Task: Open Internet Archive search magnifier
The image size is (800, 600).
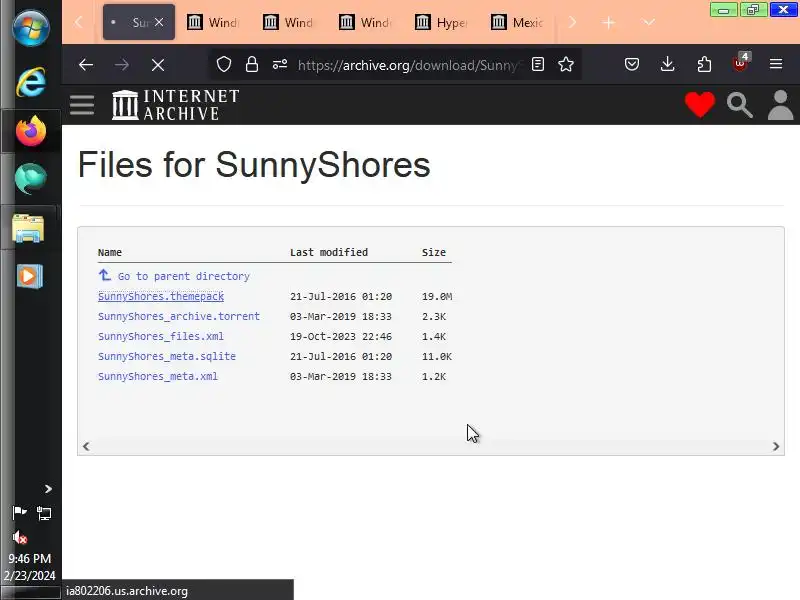Action: (x=740, y=105)
